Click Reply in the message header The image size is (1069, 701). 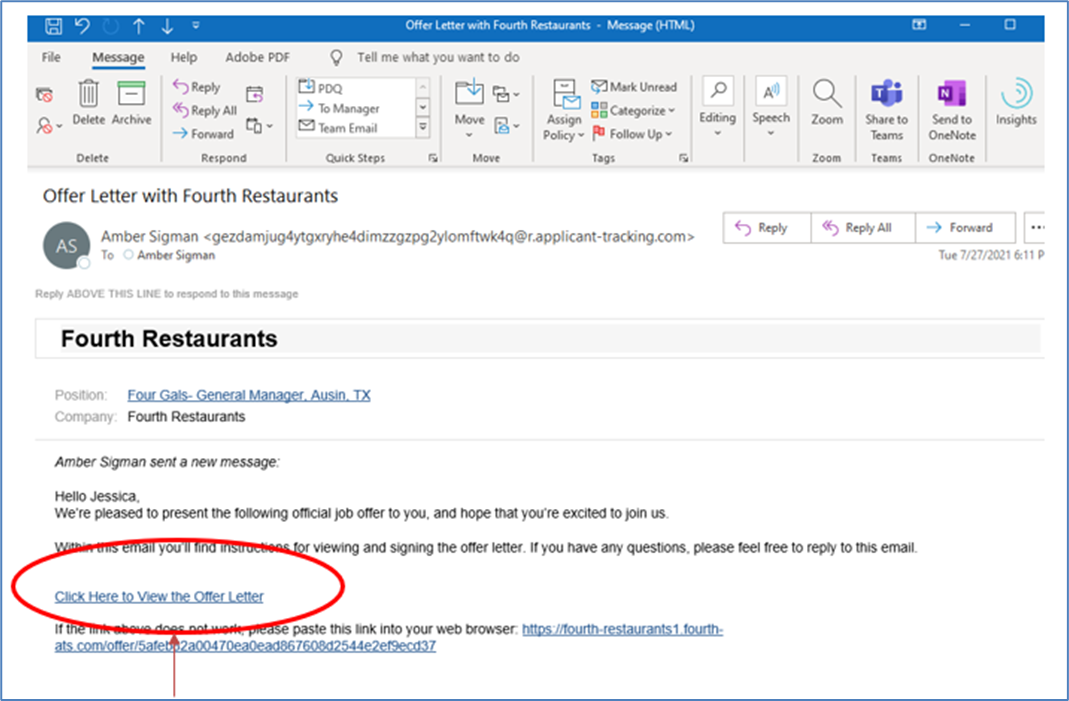point(766,228)
